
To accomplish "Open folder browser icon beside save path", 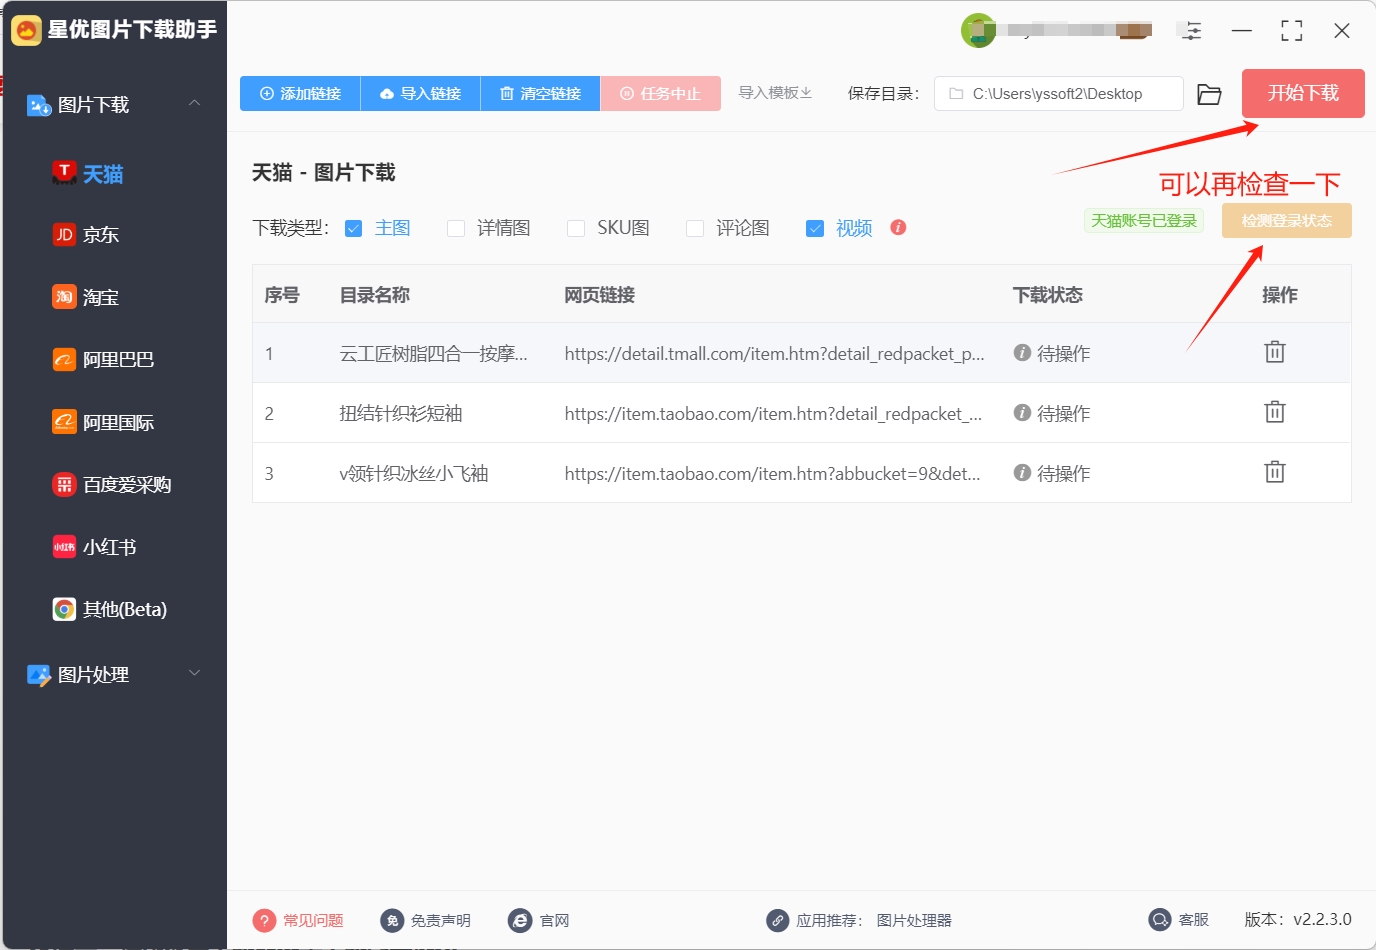I will pyautogui.click(x=1209, y=94).
